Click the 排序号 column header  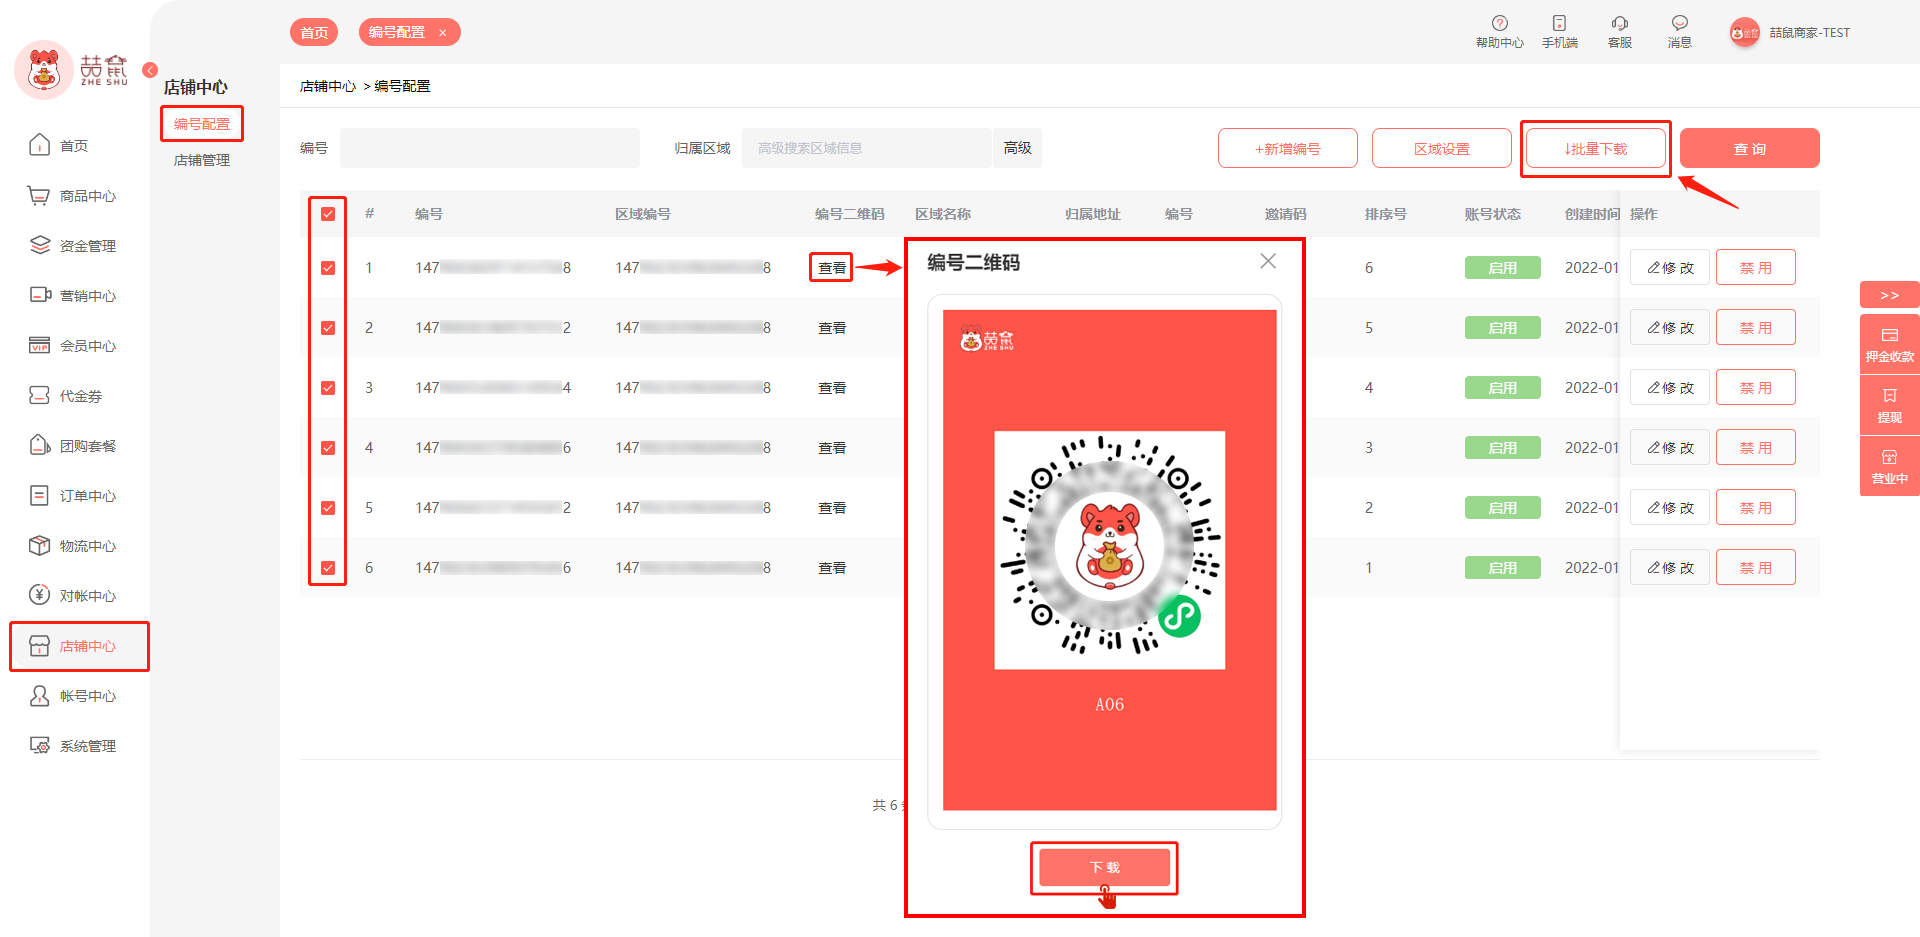[x=1385, y=214]
